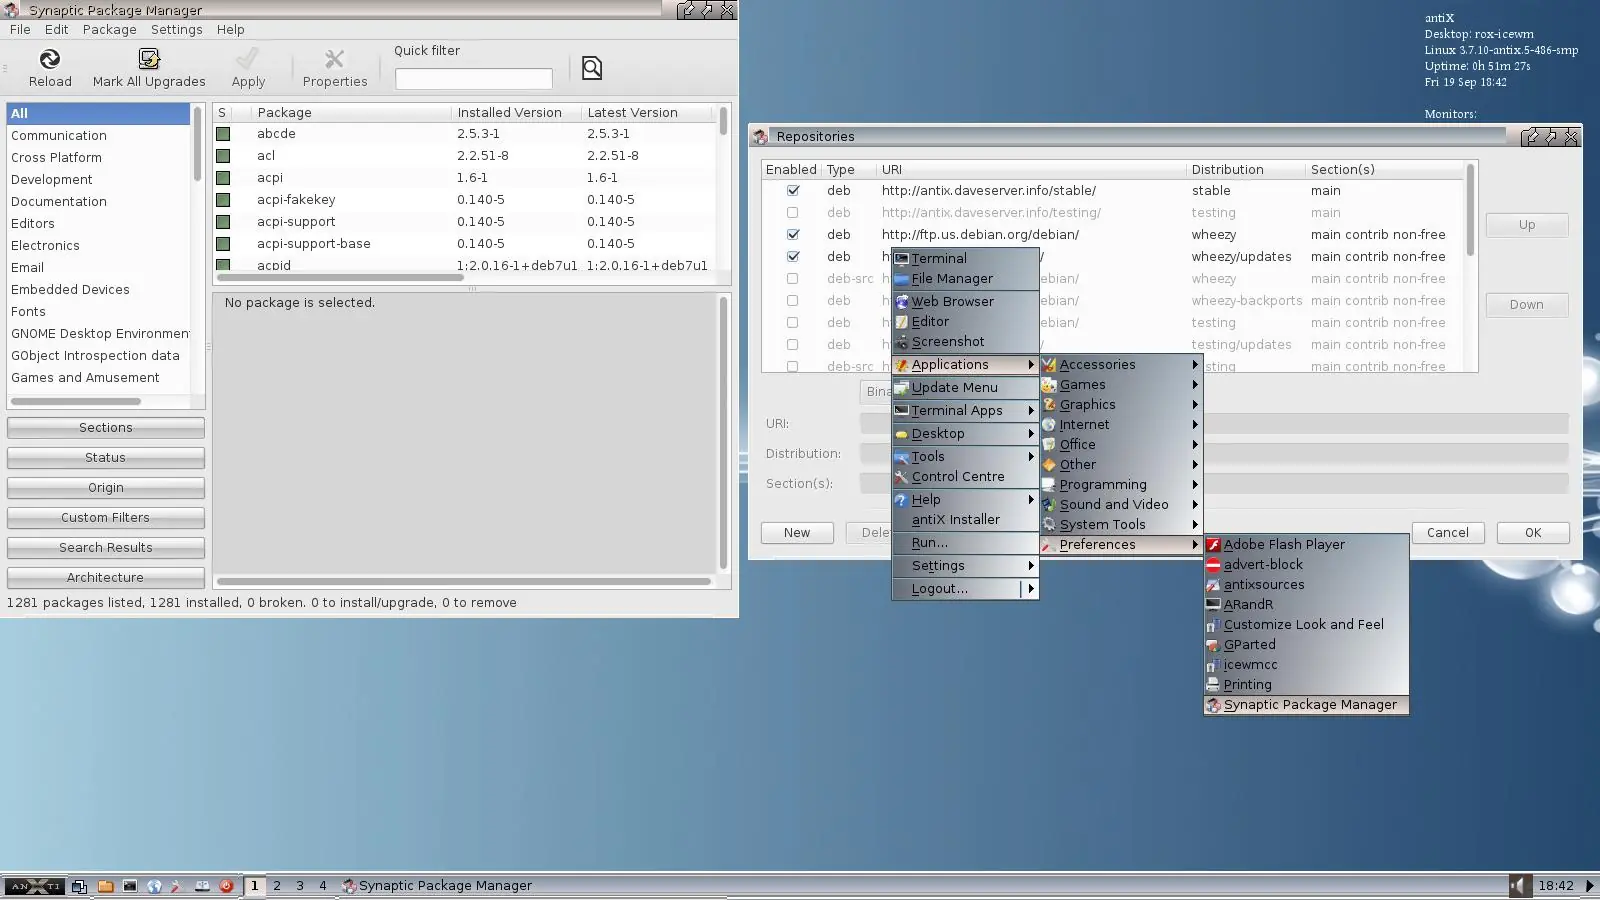Choose Run... from the start menu
The width and height of the screenshot is (1600, 900).
(965, 543)
